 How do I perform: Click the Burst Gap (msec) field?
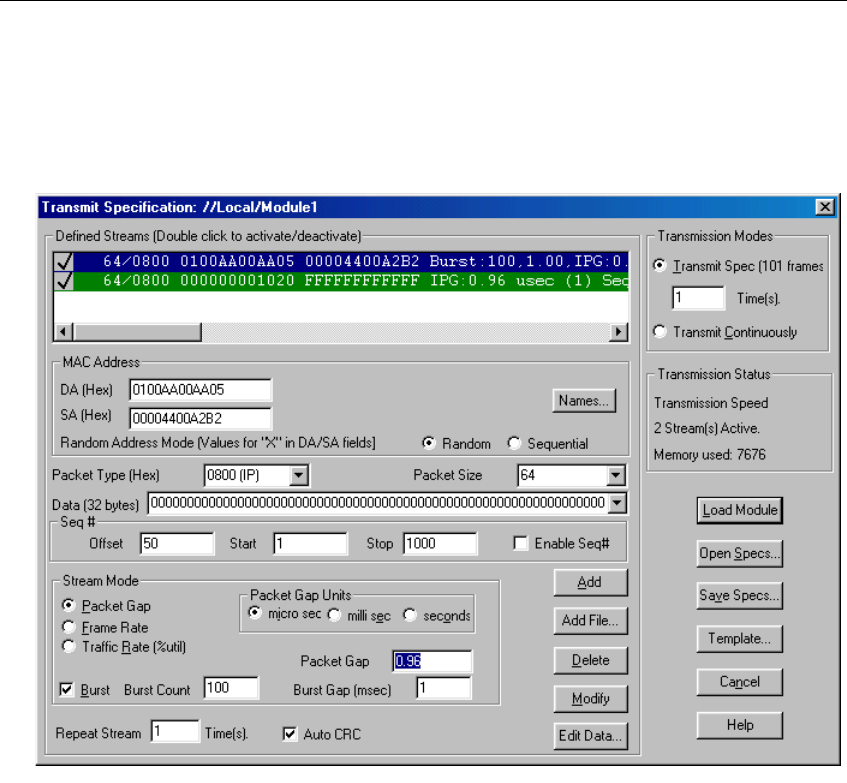(x=443, y=688)
